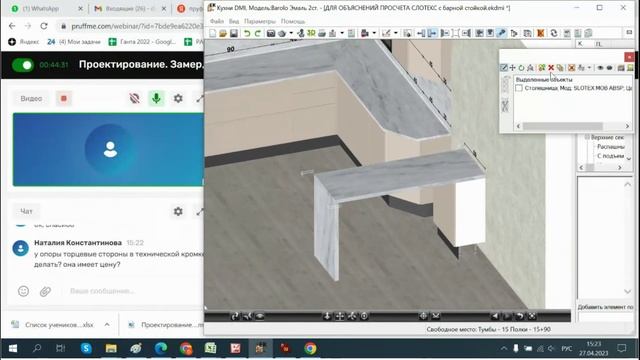Open the dropdown arrow next to the pencil chart icon
Image resolution: width=640 pixels, height=360 pixels.
point(396,33)
